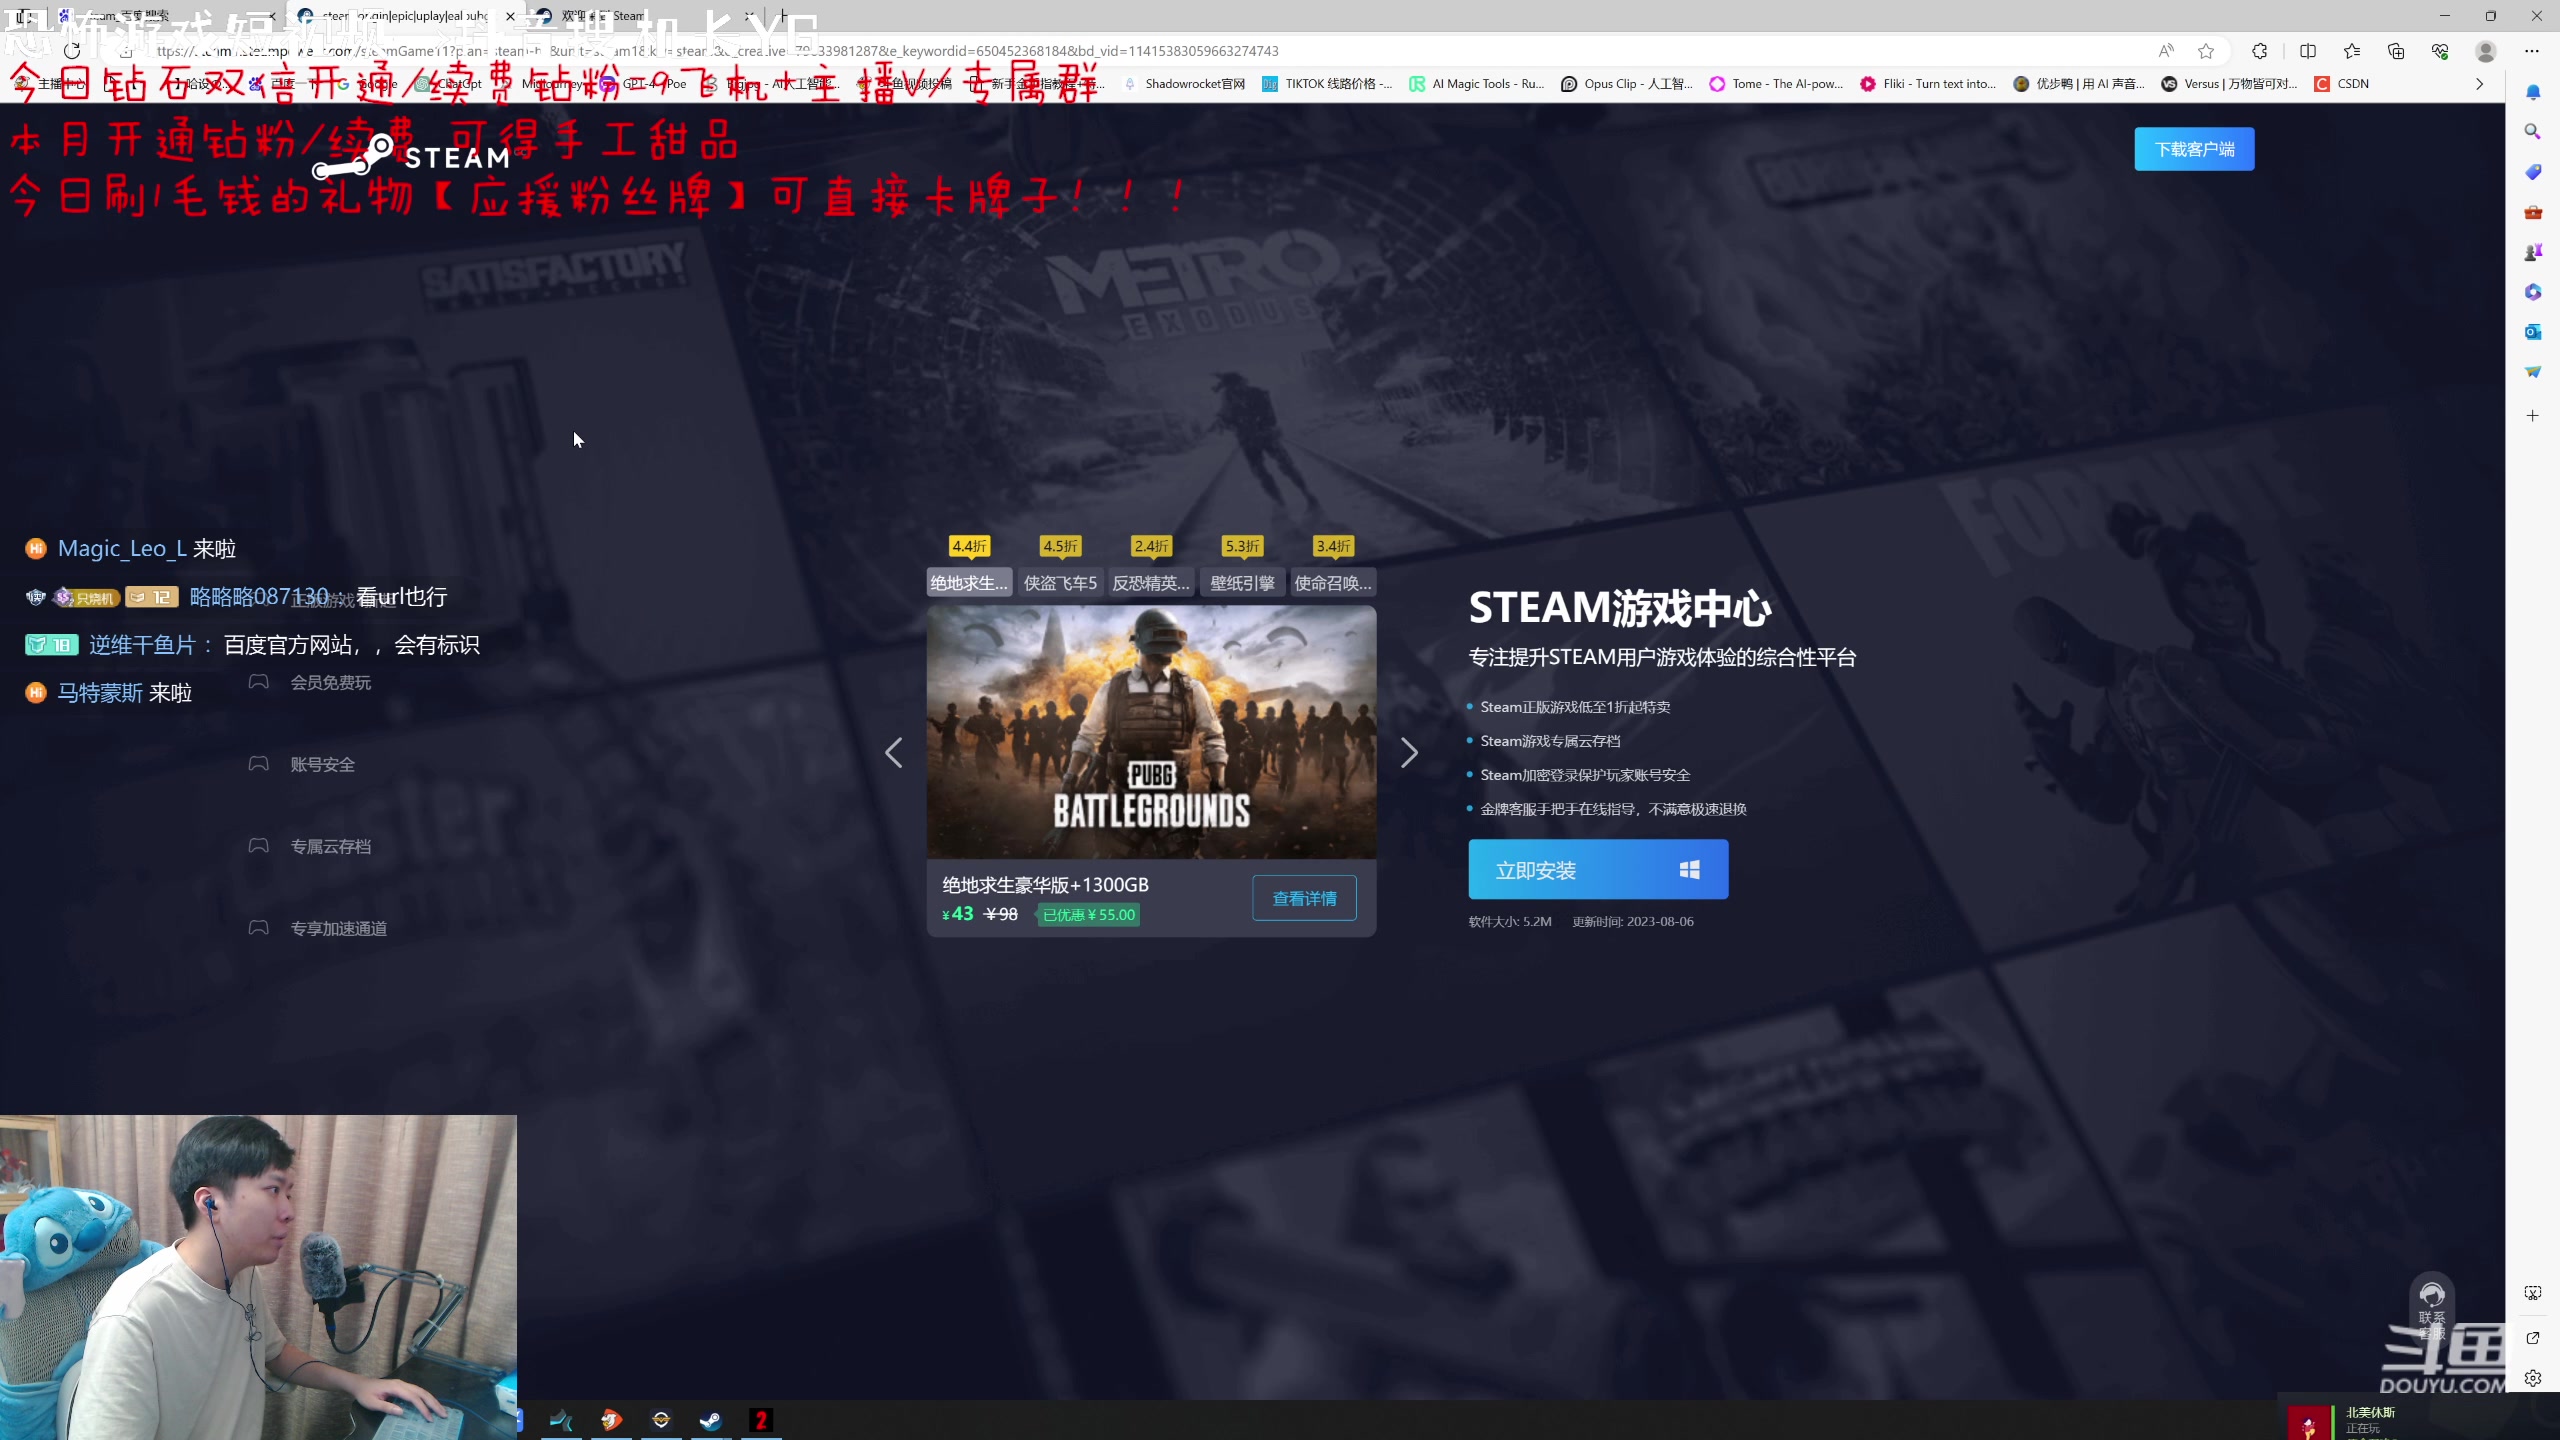Open Browser essentials heart icon
The image size is (2560, 1440).
point(2442,51)
